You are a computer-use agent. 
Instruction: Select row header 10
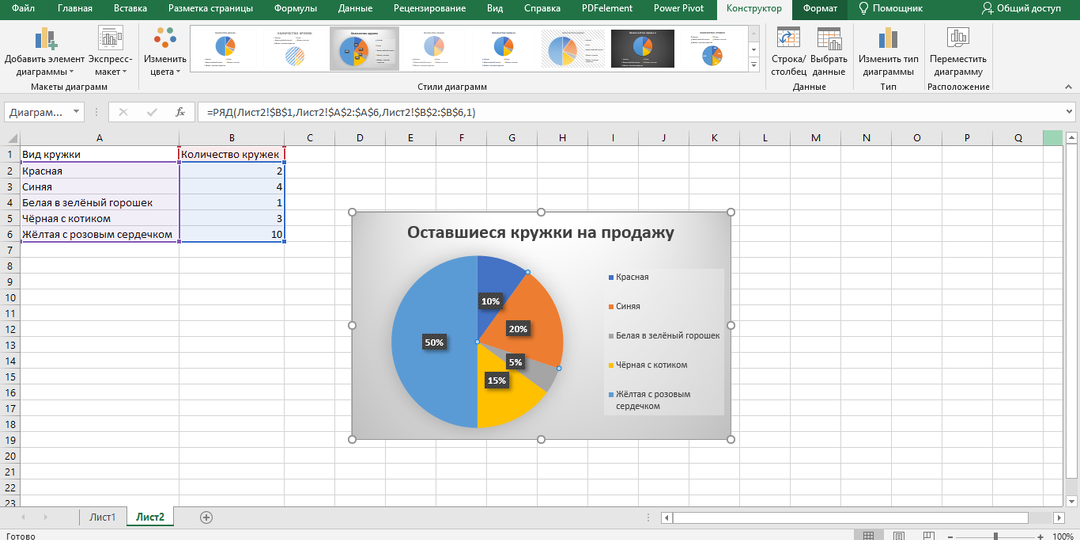pos(10,298)
